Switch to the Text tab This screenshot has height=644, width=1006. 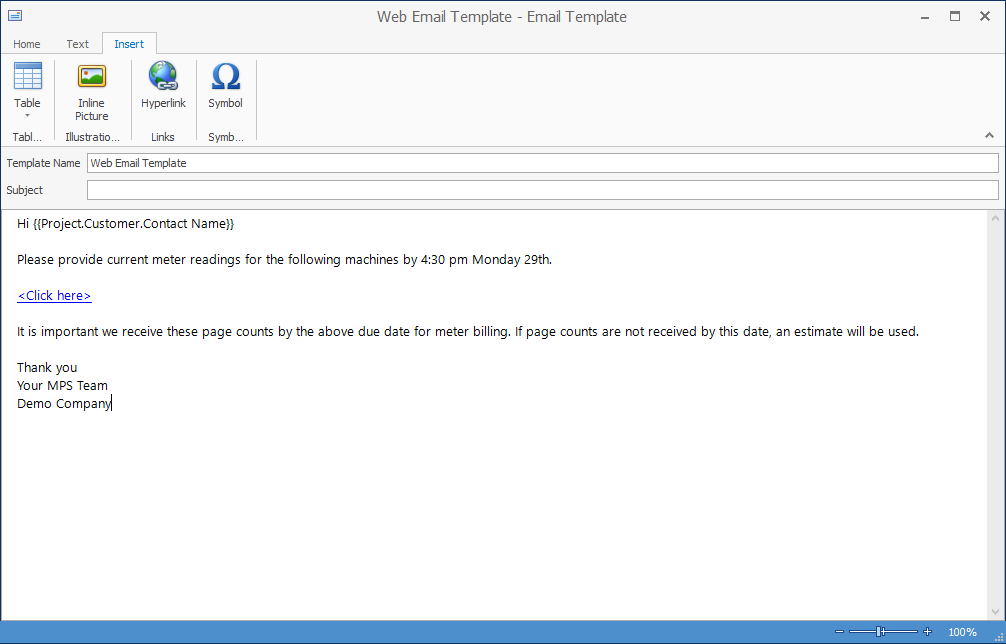click(77, 44)
